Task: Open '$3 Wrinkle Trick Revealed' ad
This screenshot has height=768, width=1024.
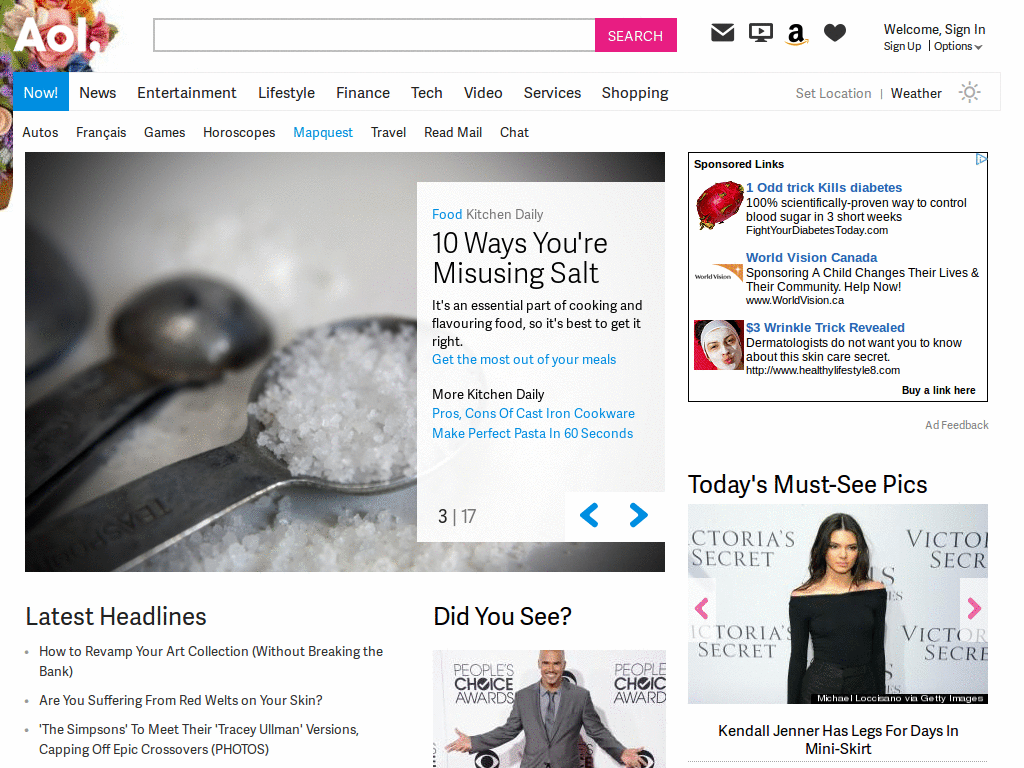Action: point(825,327)
